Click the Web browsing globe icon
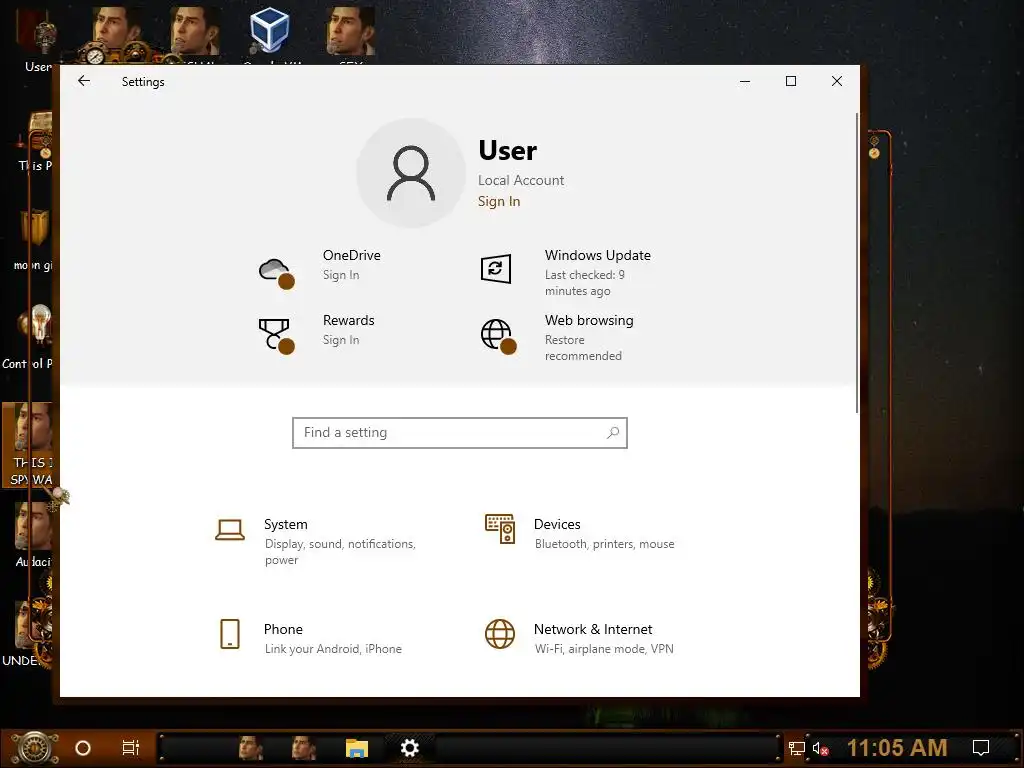The height and width of the screenshot is (768, 1024). click(498, 336)
